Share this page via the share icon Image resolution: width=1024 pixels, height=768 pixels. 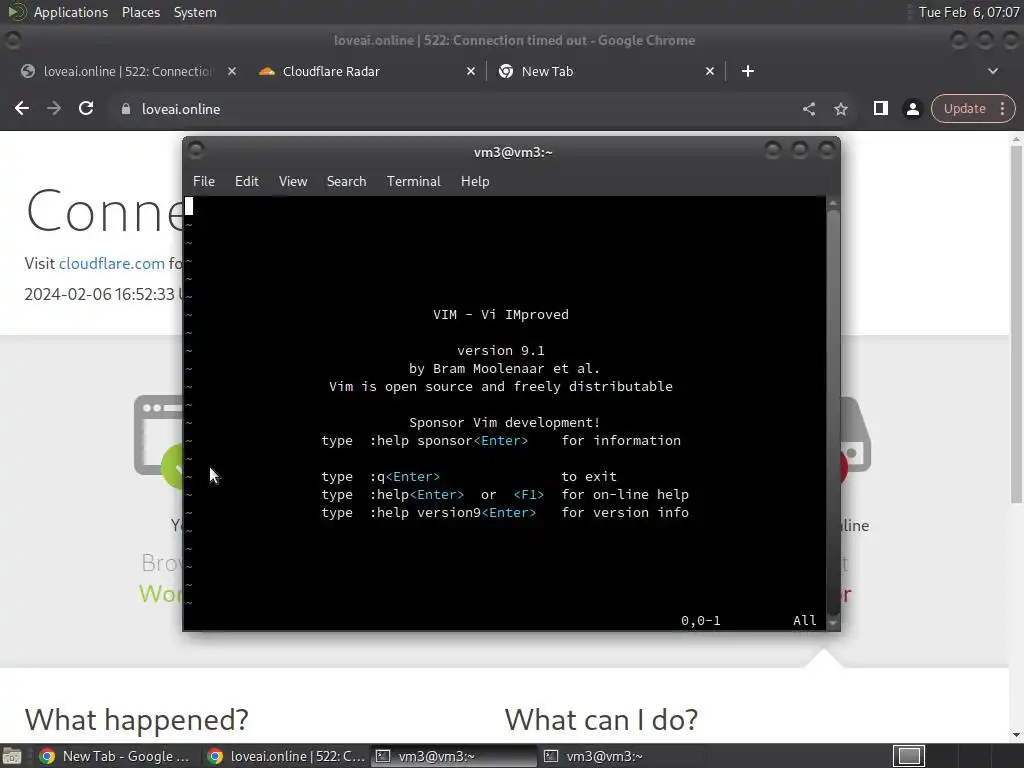(808, 108)
